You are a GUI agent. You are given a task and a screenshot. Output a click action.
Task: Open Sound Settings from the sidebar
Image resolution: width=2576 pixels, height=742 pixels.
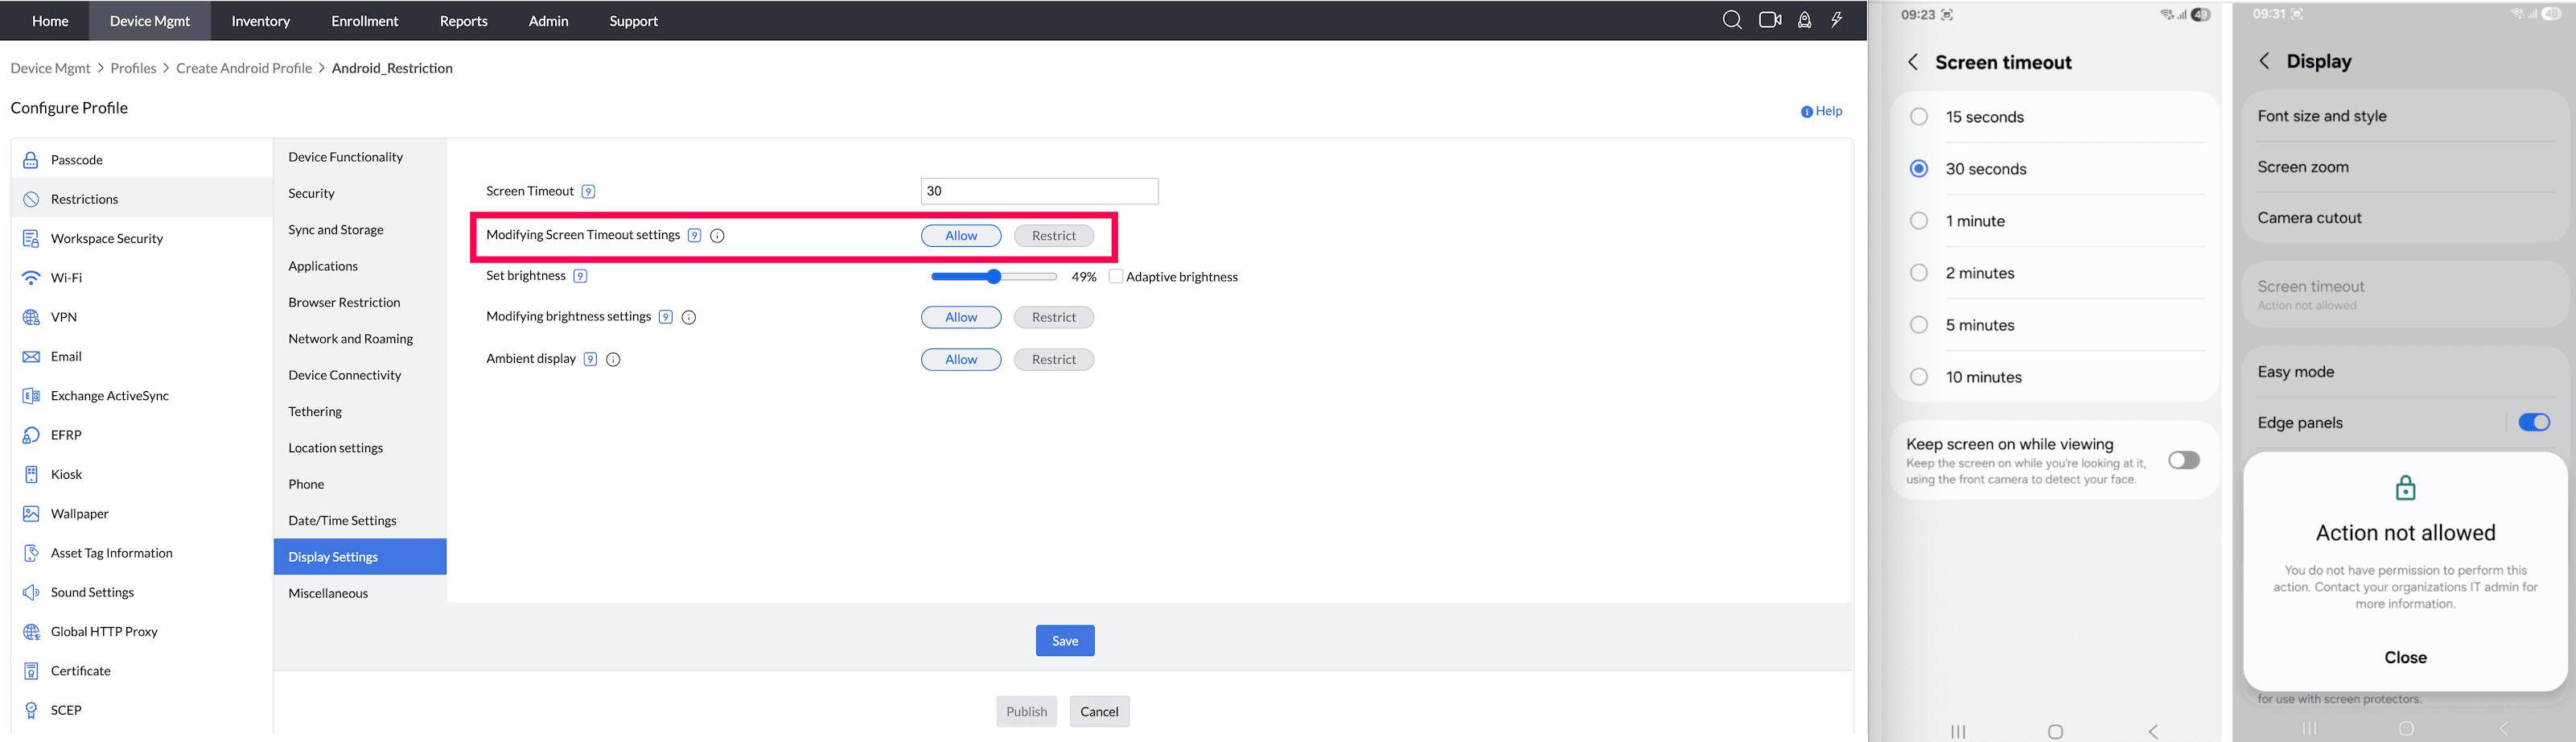point(92,591)
